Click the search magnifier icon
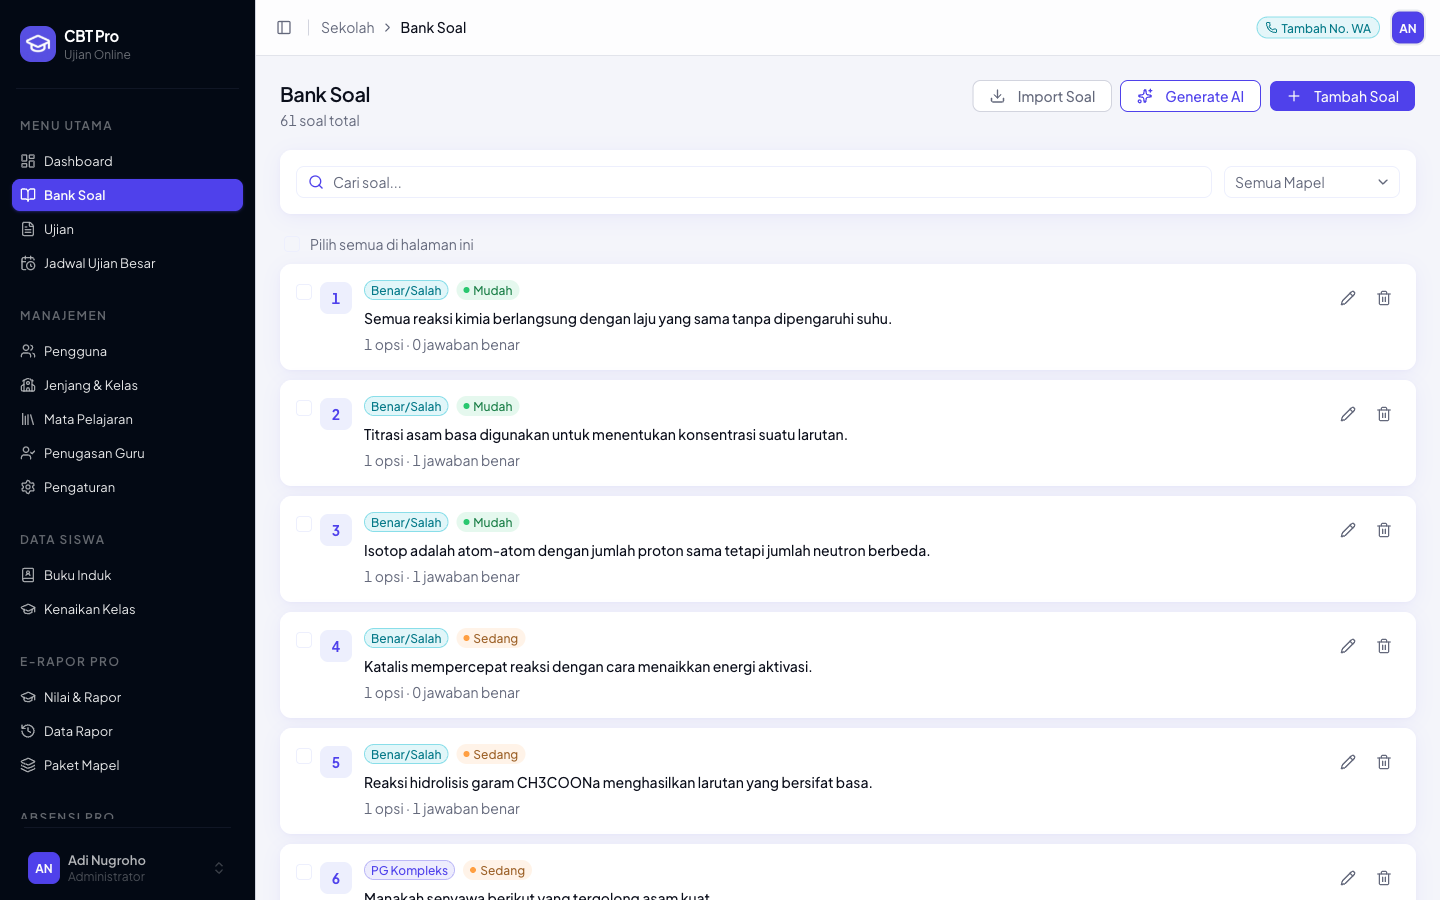The height and width of the screenshot is (900, 1440). [316, 182]
